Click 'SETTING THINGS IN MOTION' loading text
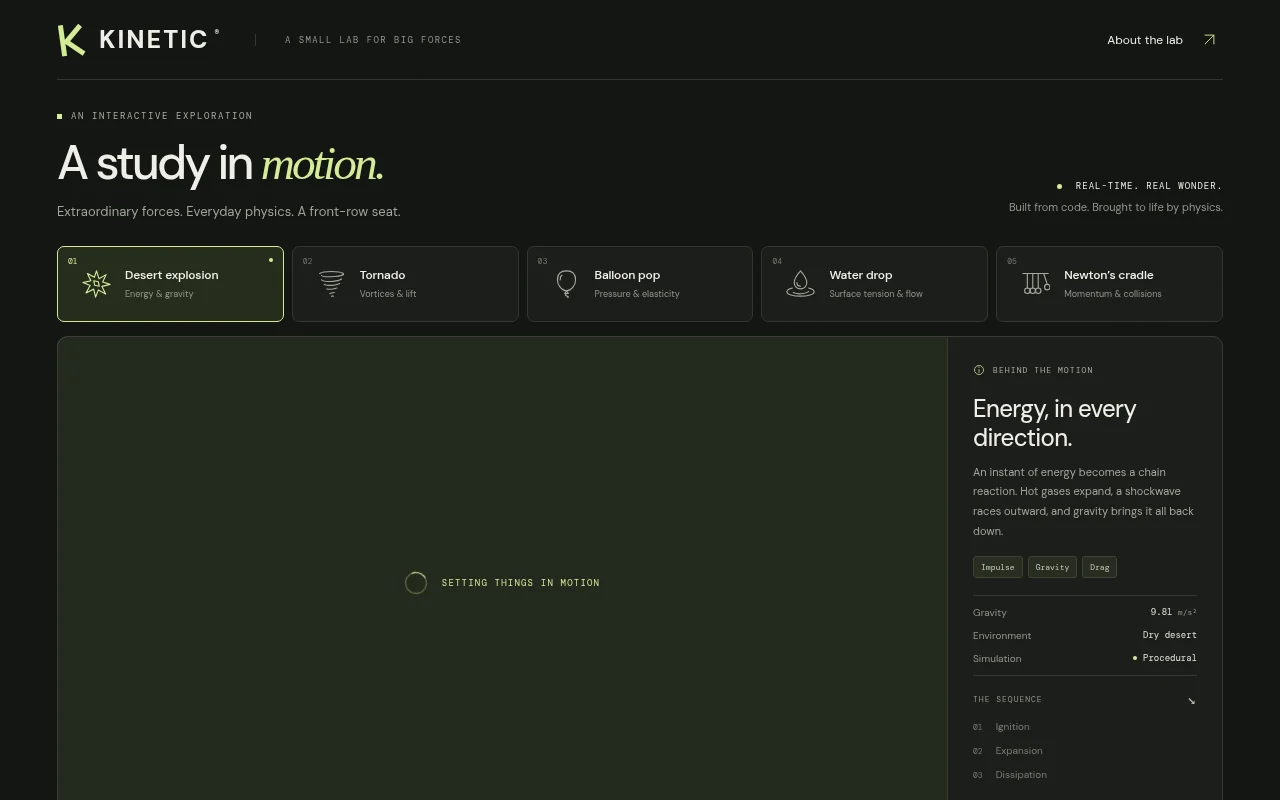Screen dimensions: 1280x800 click(x=521, y=583)
